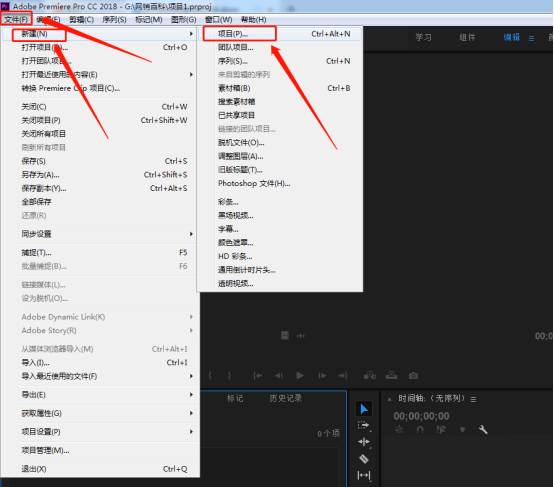The width and height of the screenshot is (554, 487).
Task: Toggle timeline snap magnet icon
Action: [420, 430]
